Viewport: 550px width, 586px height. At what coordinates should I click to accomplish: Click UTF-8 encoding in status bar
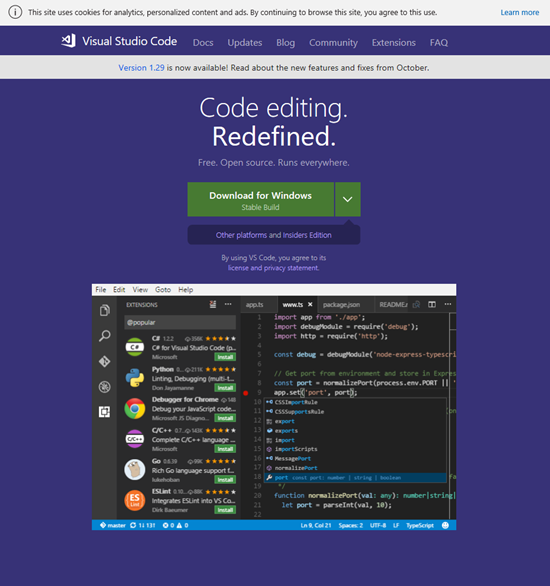tap(378, 525)
